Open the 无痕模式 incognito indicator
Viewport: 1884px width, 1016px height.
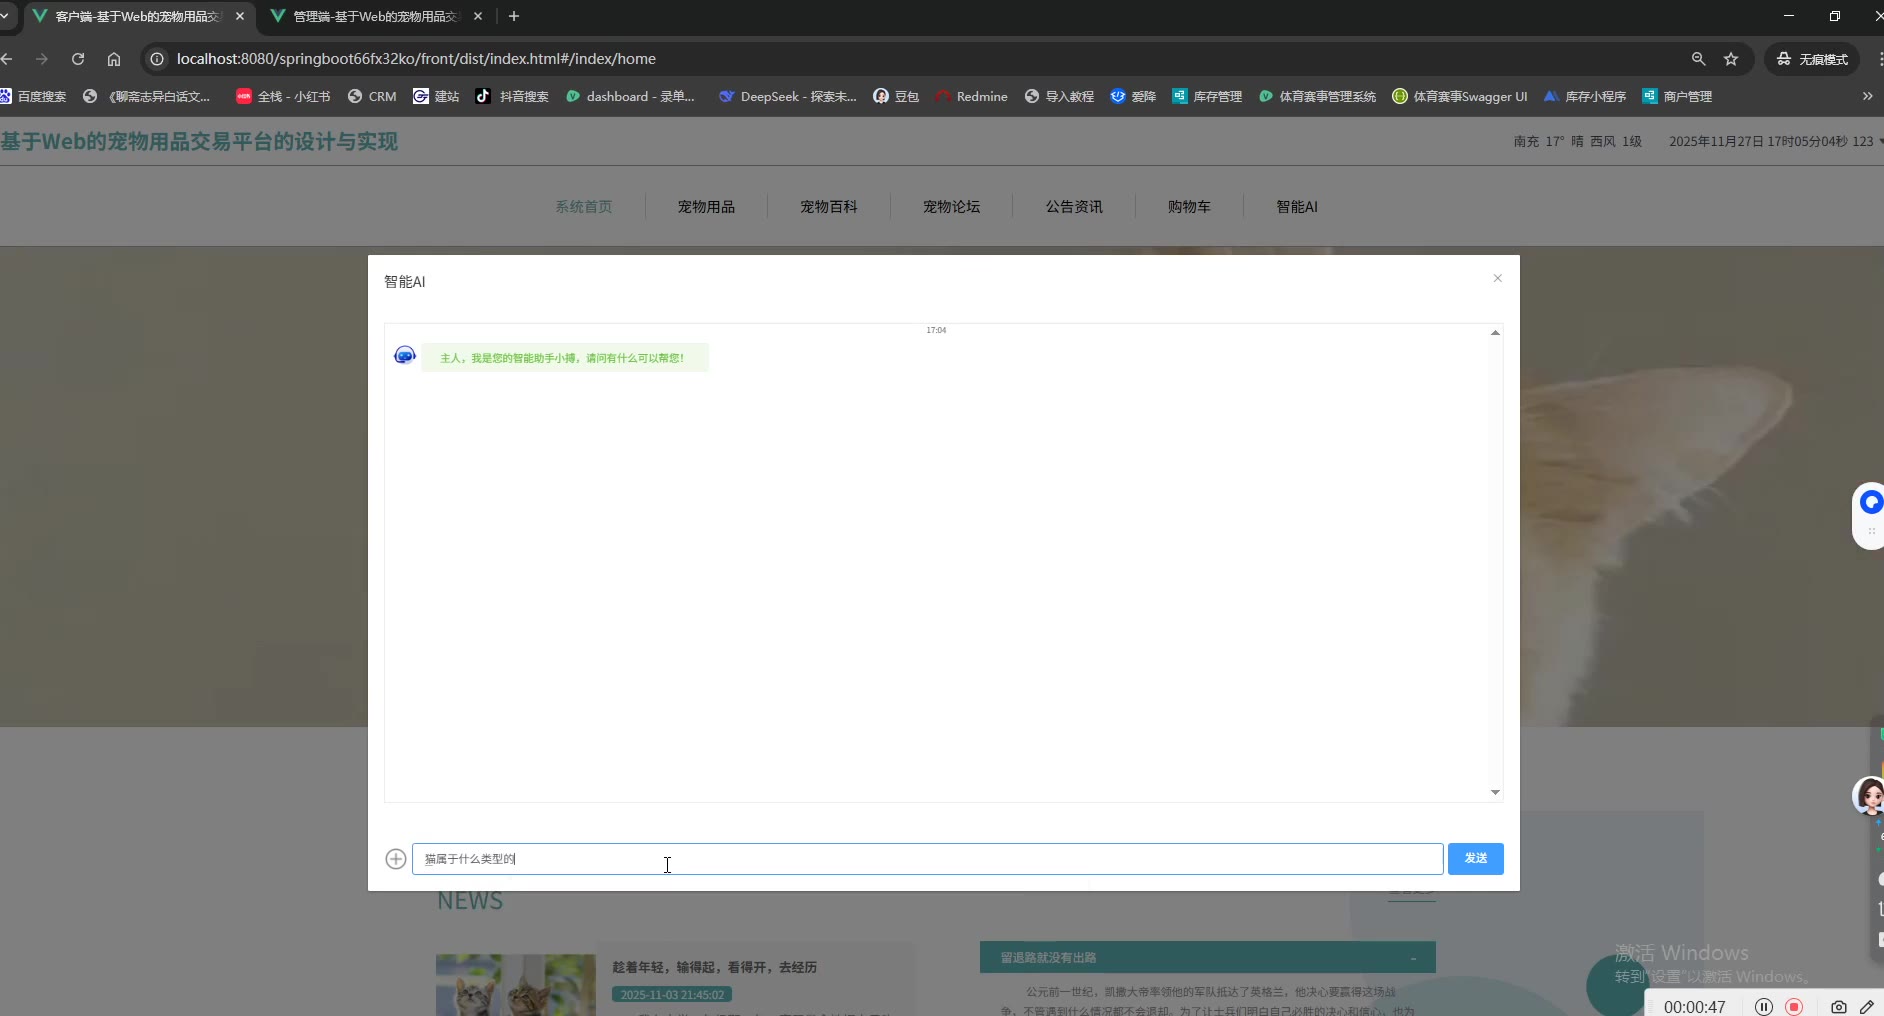[x=1812, y=59]
